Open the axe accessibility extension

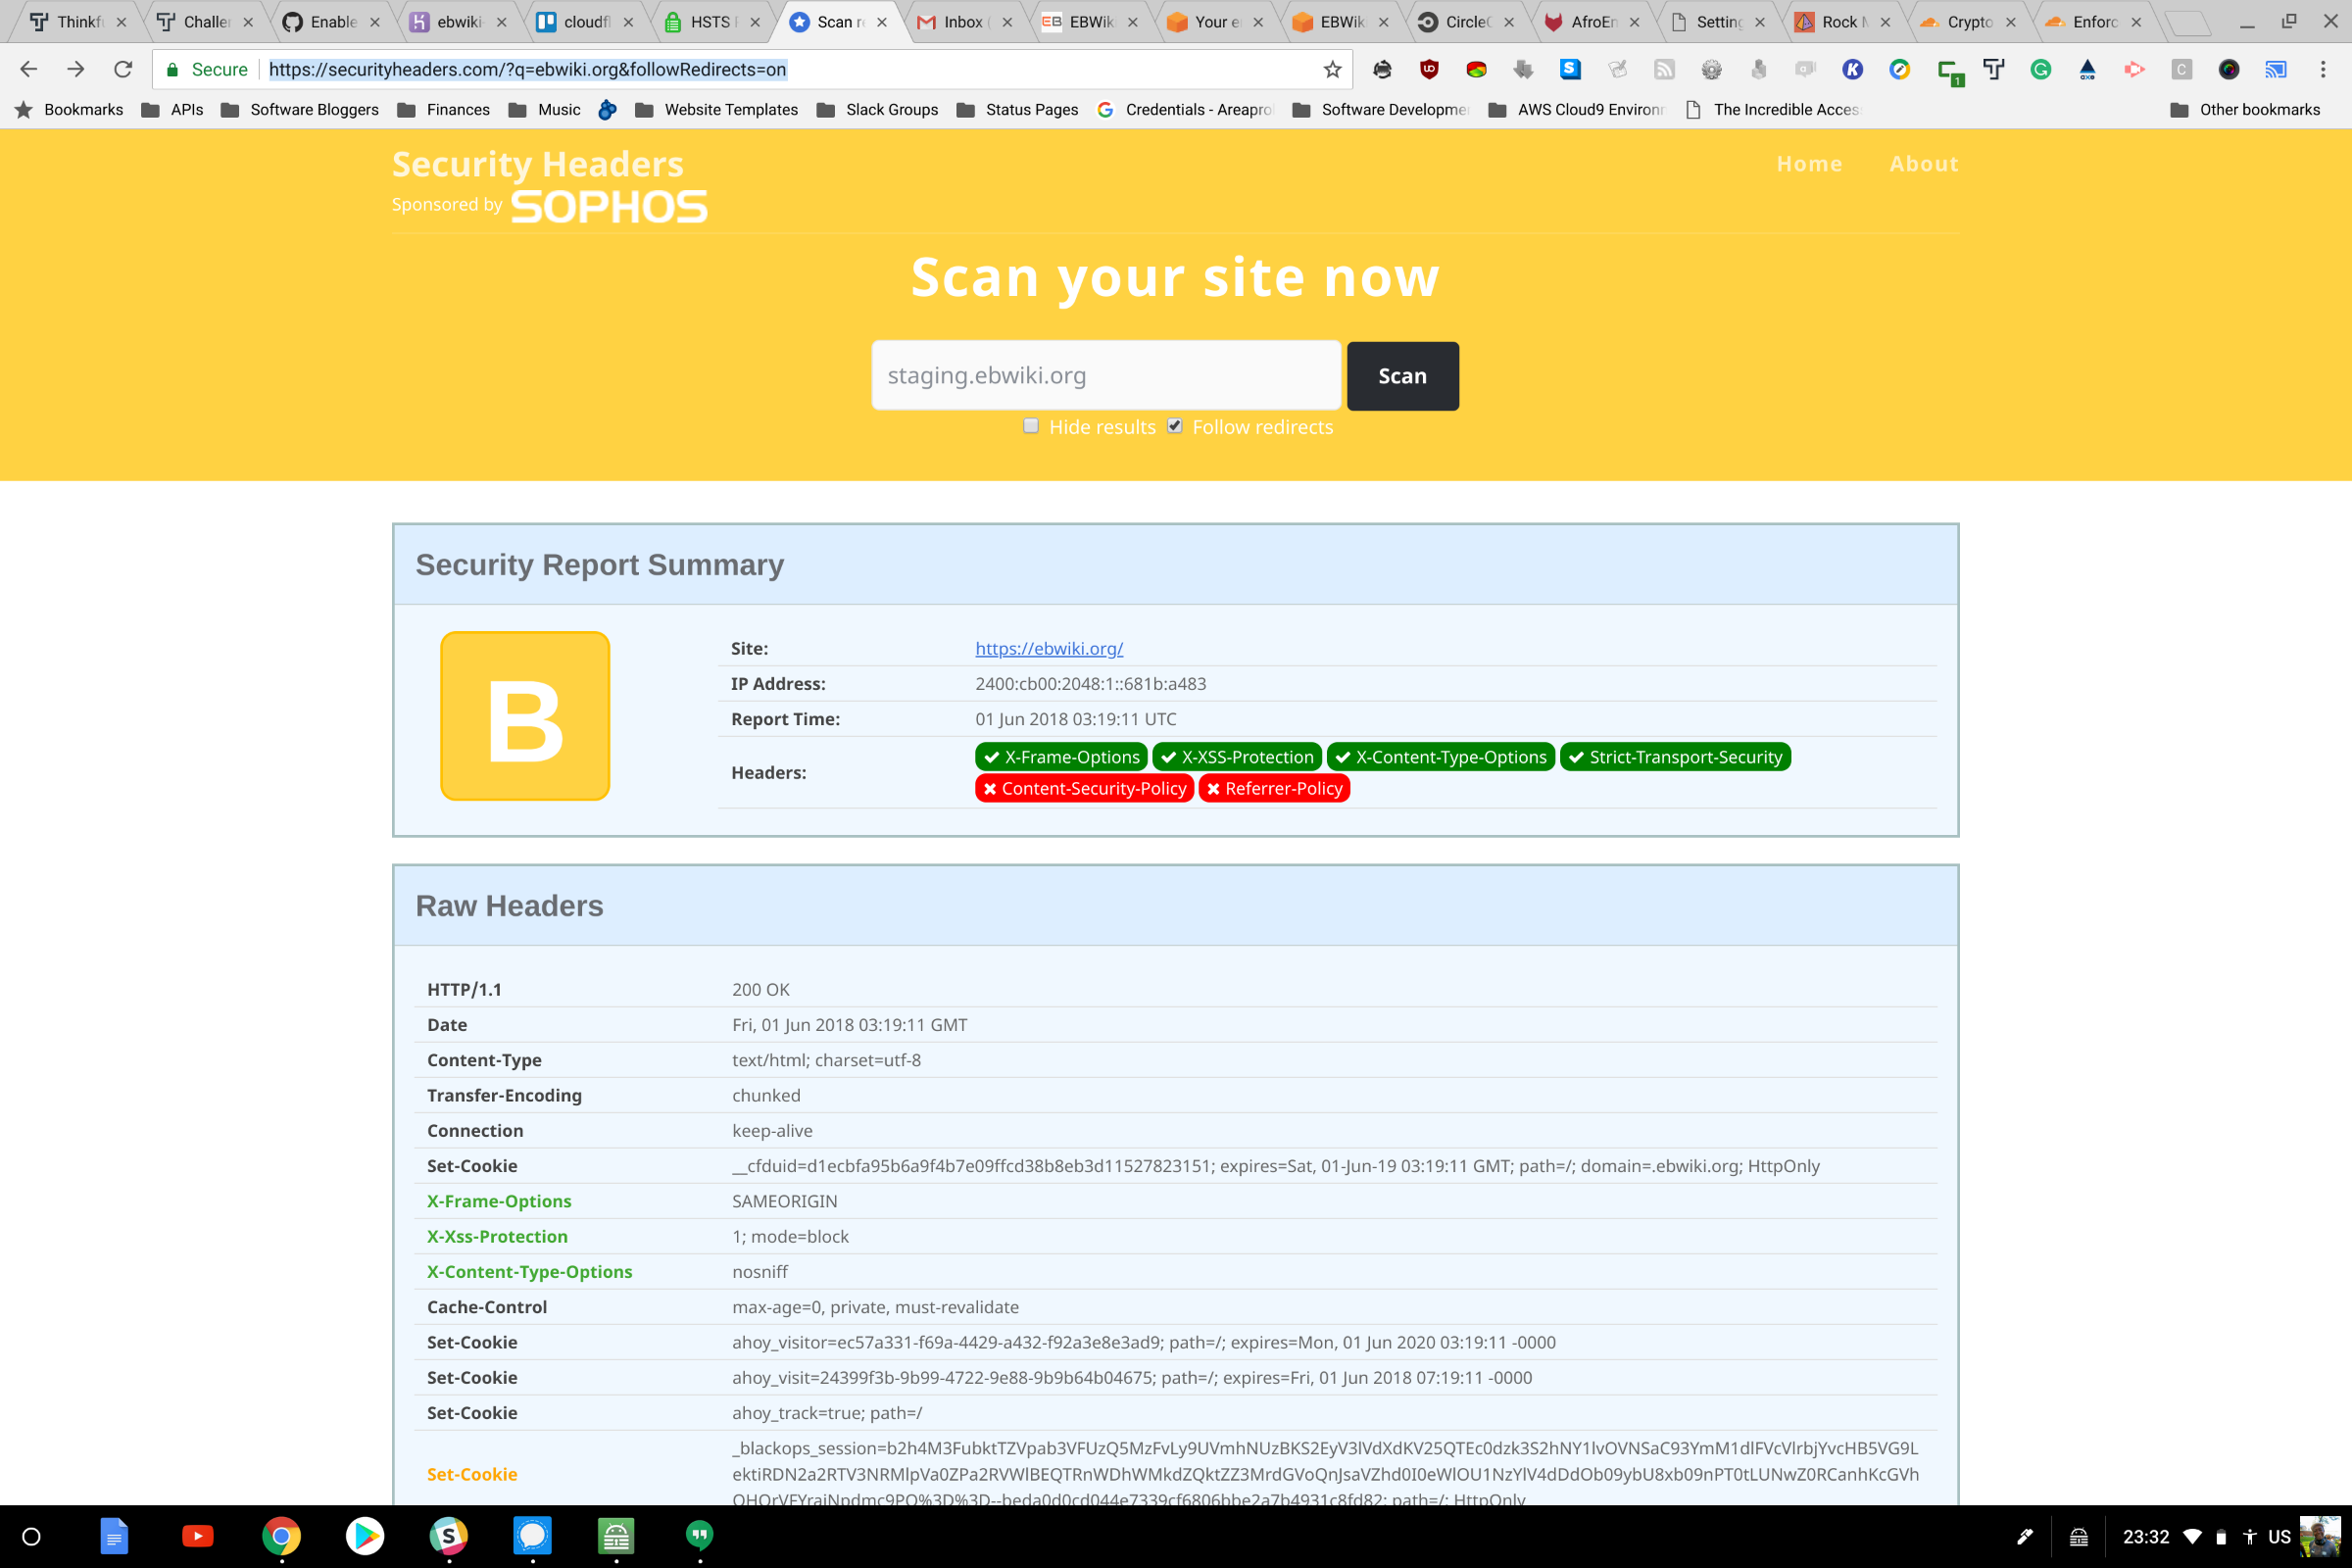point(2086,69)
